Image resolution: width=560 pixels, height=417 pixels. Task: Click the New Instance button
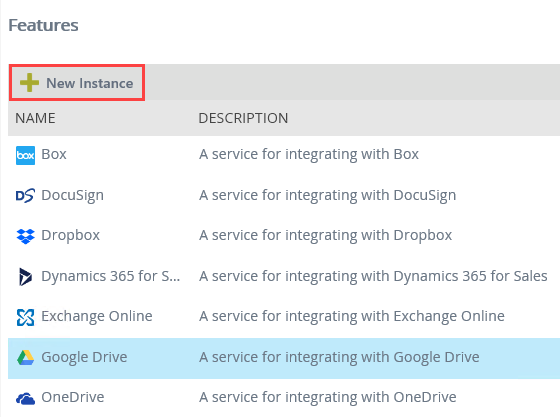(x=77, y=83)
